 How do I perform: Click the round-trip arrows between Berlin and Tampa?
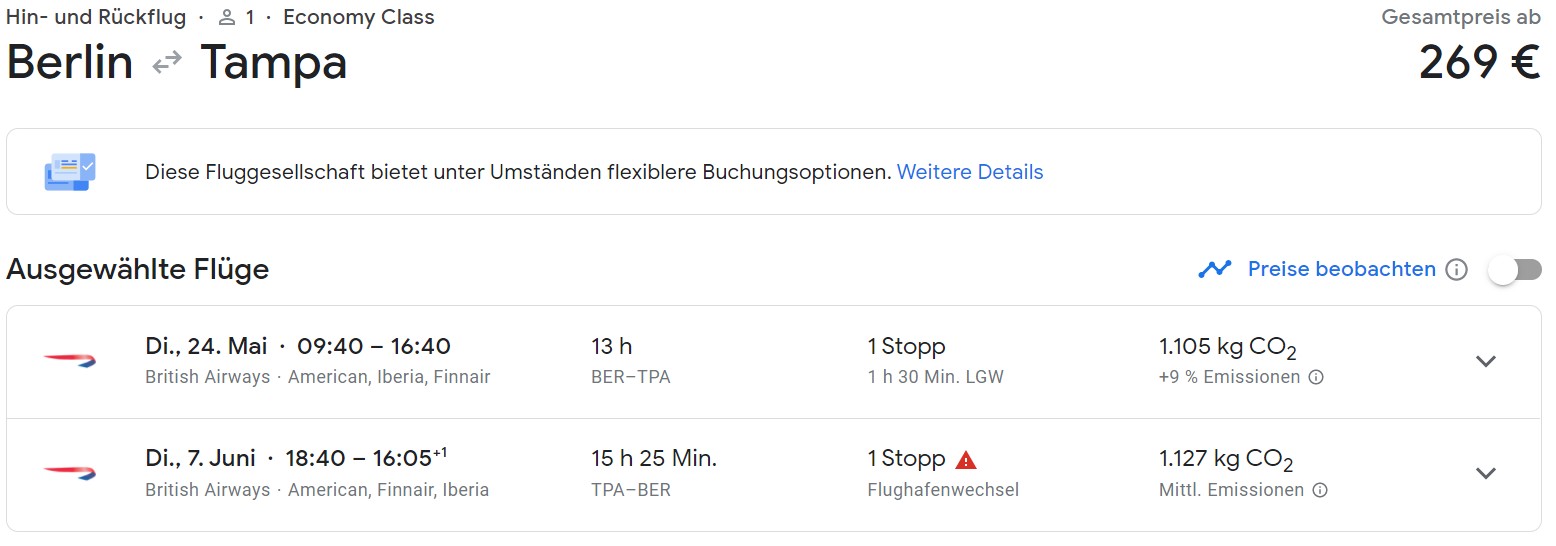[x=167, y=63]
